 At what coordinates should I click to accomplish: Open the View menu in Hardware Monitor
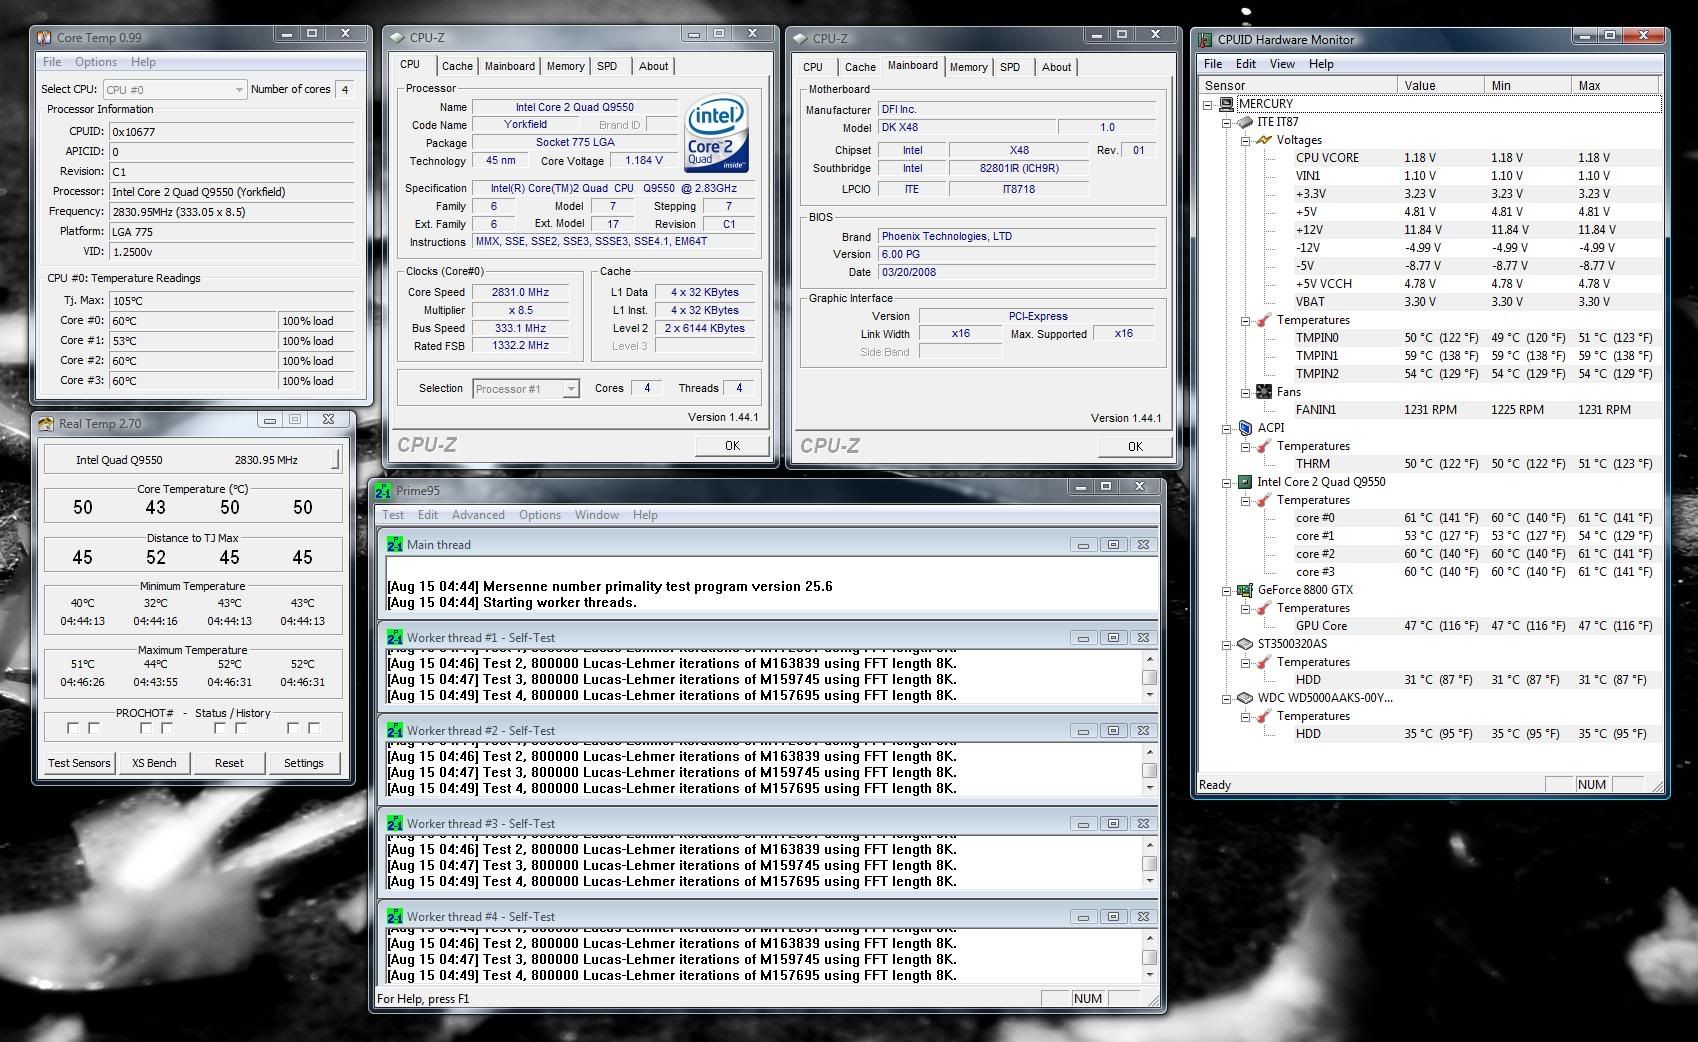click(x=1282, y=64)
